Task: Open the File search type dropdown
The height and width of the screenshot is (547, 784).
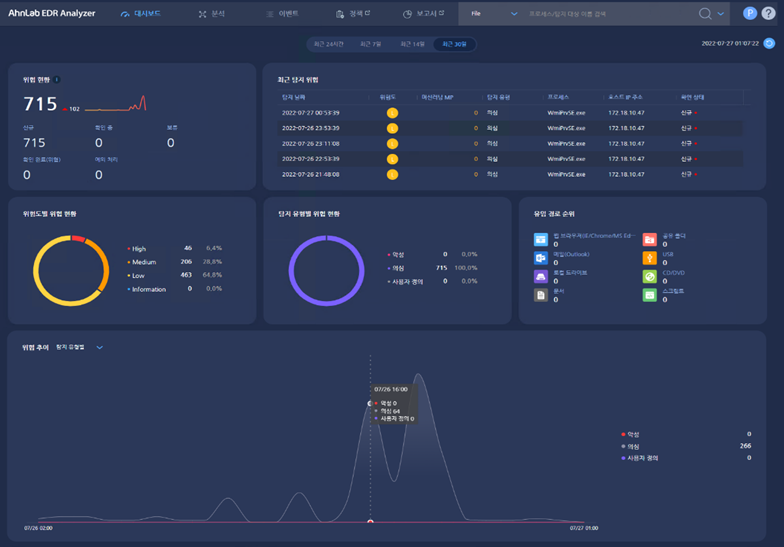Action: tap(494, 14)
